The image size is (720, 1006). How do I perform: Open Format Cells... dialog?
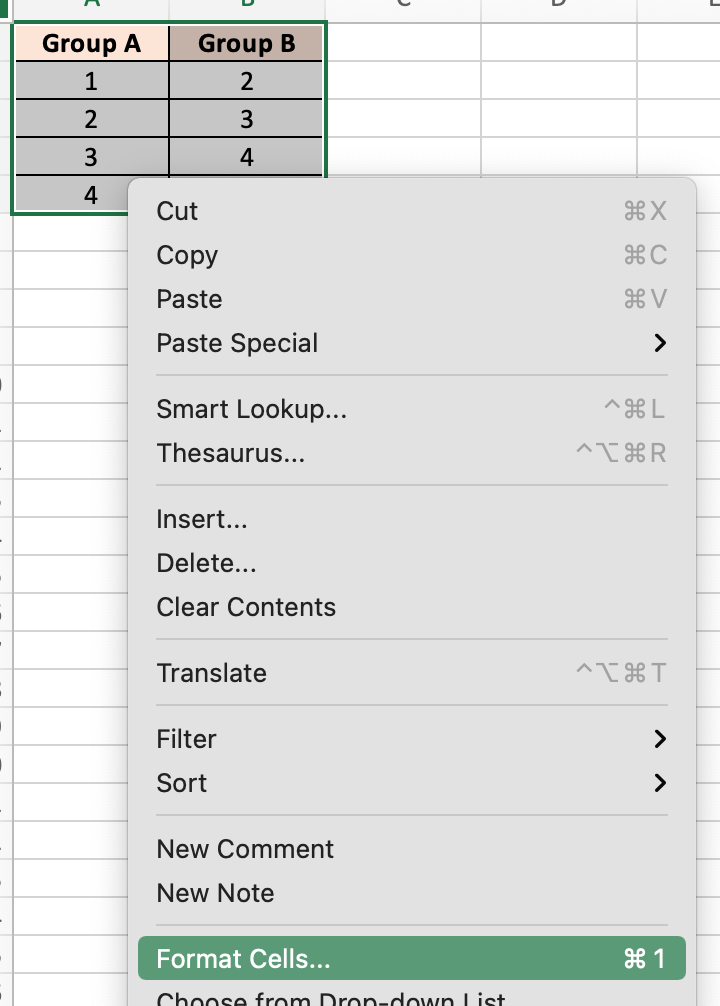[x=243, y=959]
